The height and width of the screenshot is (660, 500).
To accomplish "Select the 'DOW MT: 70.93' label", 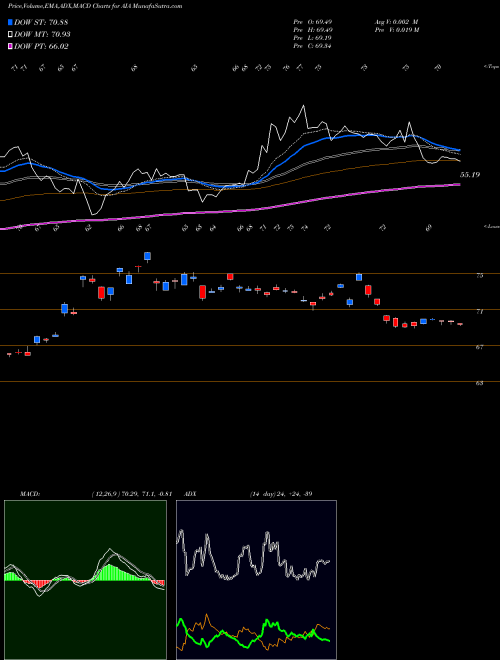I will point(42,35).
